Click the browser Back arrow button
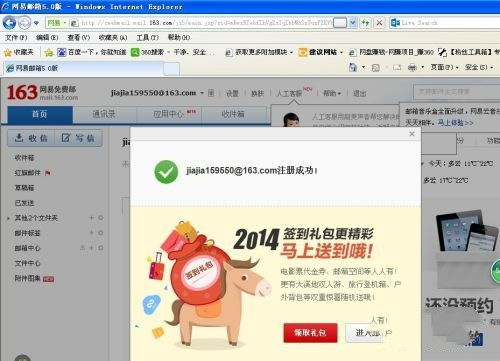This screenshot has width=500, height=361. click(x=9, y=23)
